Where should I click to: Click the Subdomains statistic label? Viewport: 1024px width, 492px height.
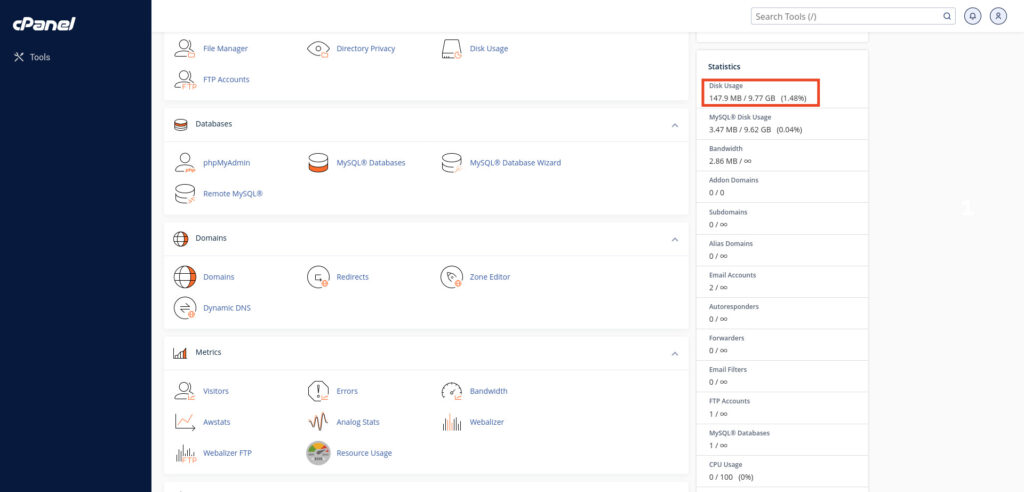[x=728, y=212]
